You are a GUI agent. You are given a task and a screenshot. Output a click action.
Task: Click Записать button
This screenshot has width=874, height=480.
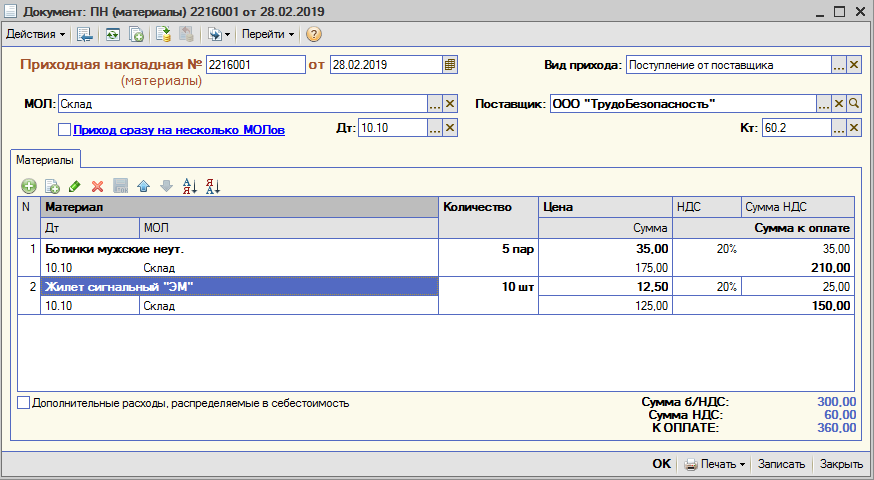click(781, 464)
